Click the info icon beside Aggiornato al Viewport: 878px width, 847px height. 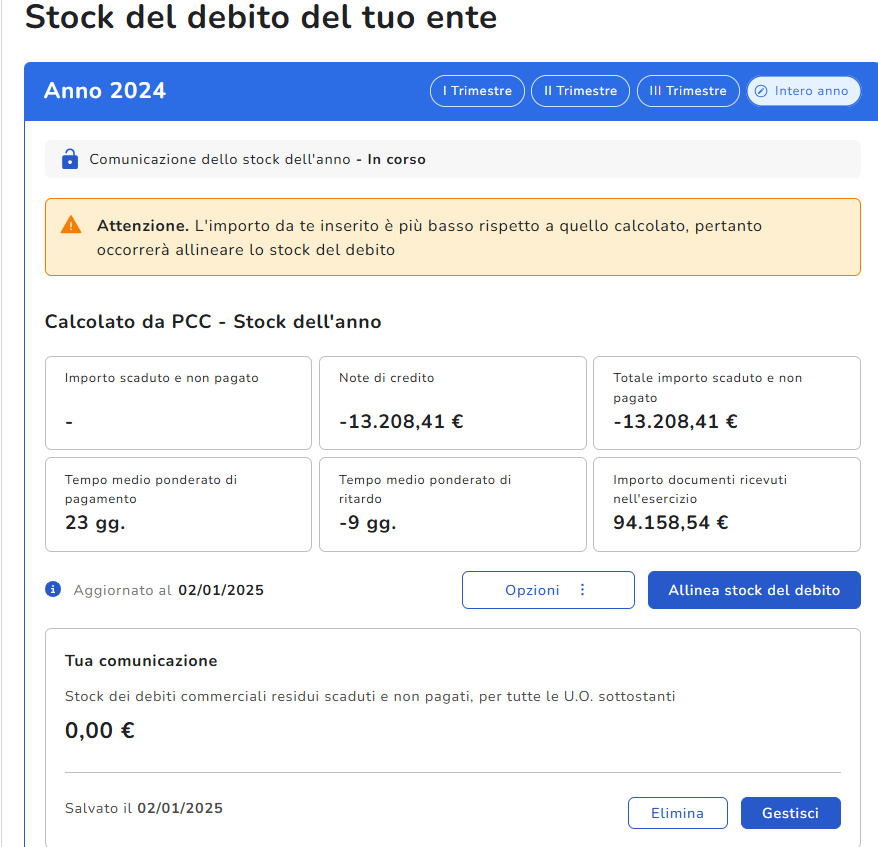coord(54,589)
